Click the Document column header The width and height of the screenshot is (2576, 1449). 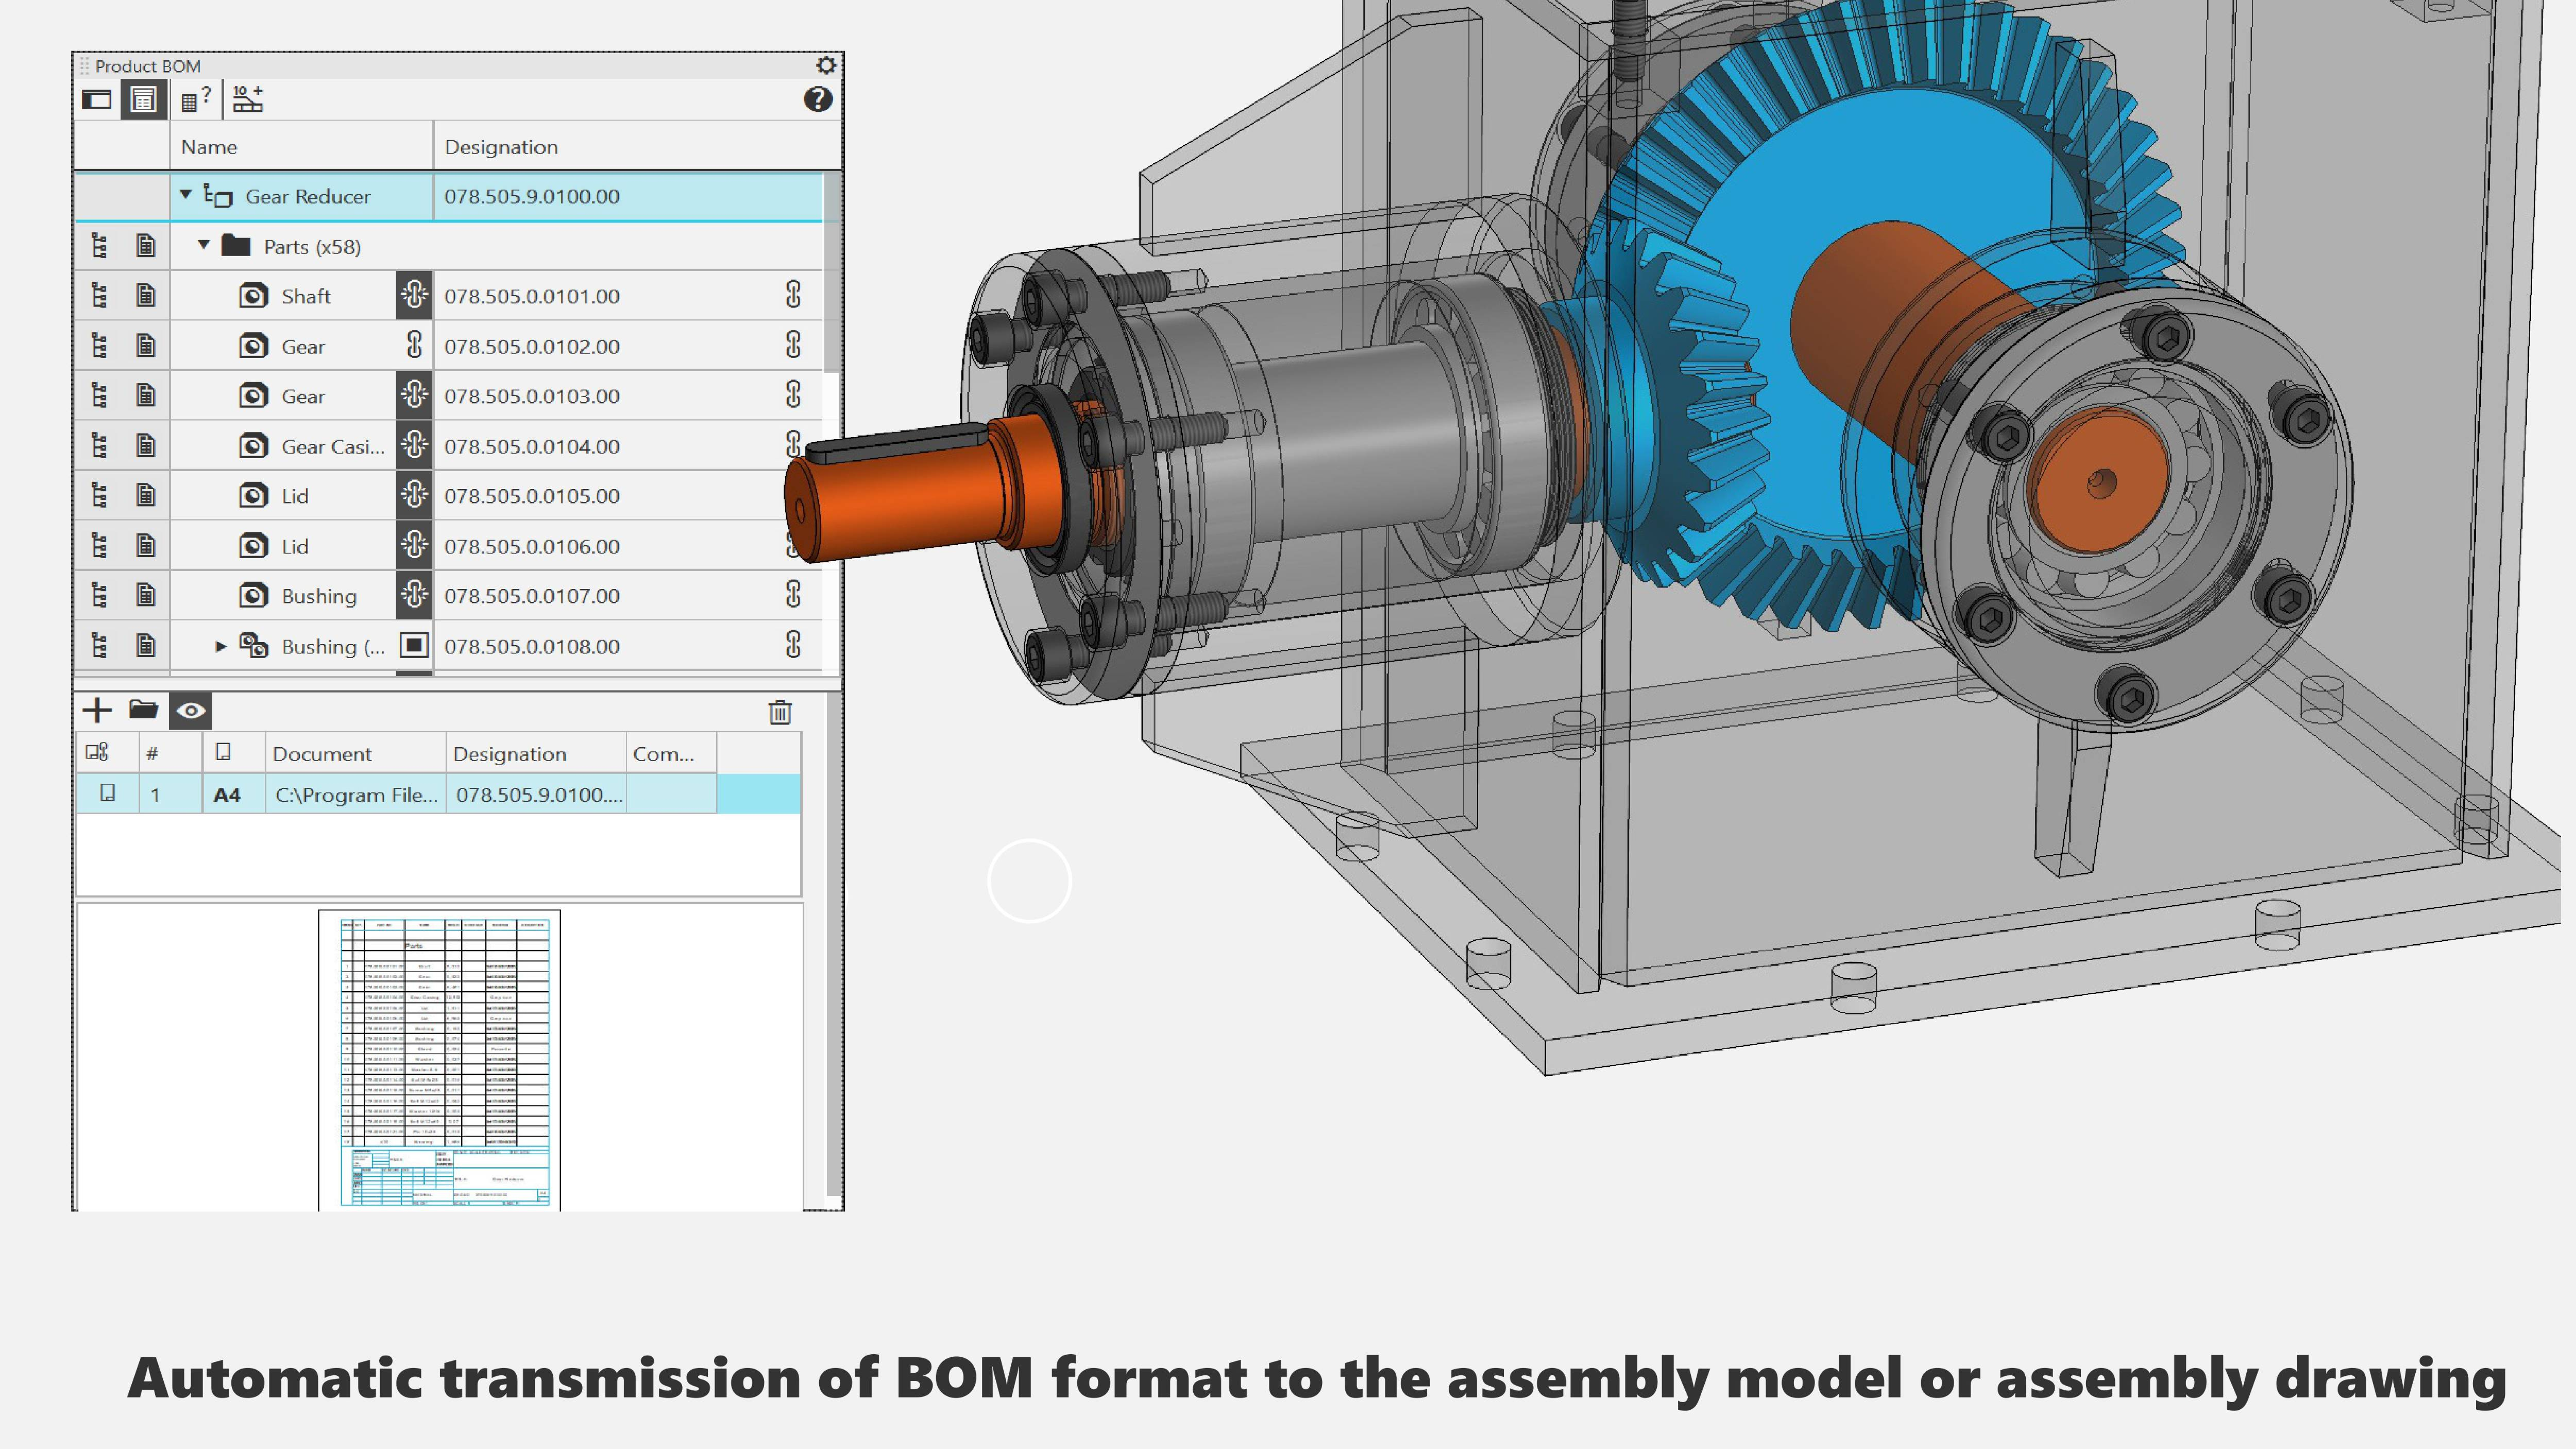click(x=355, y=754)
